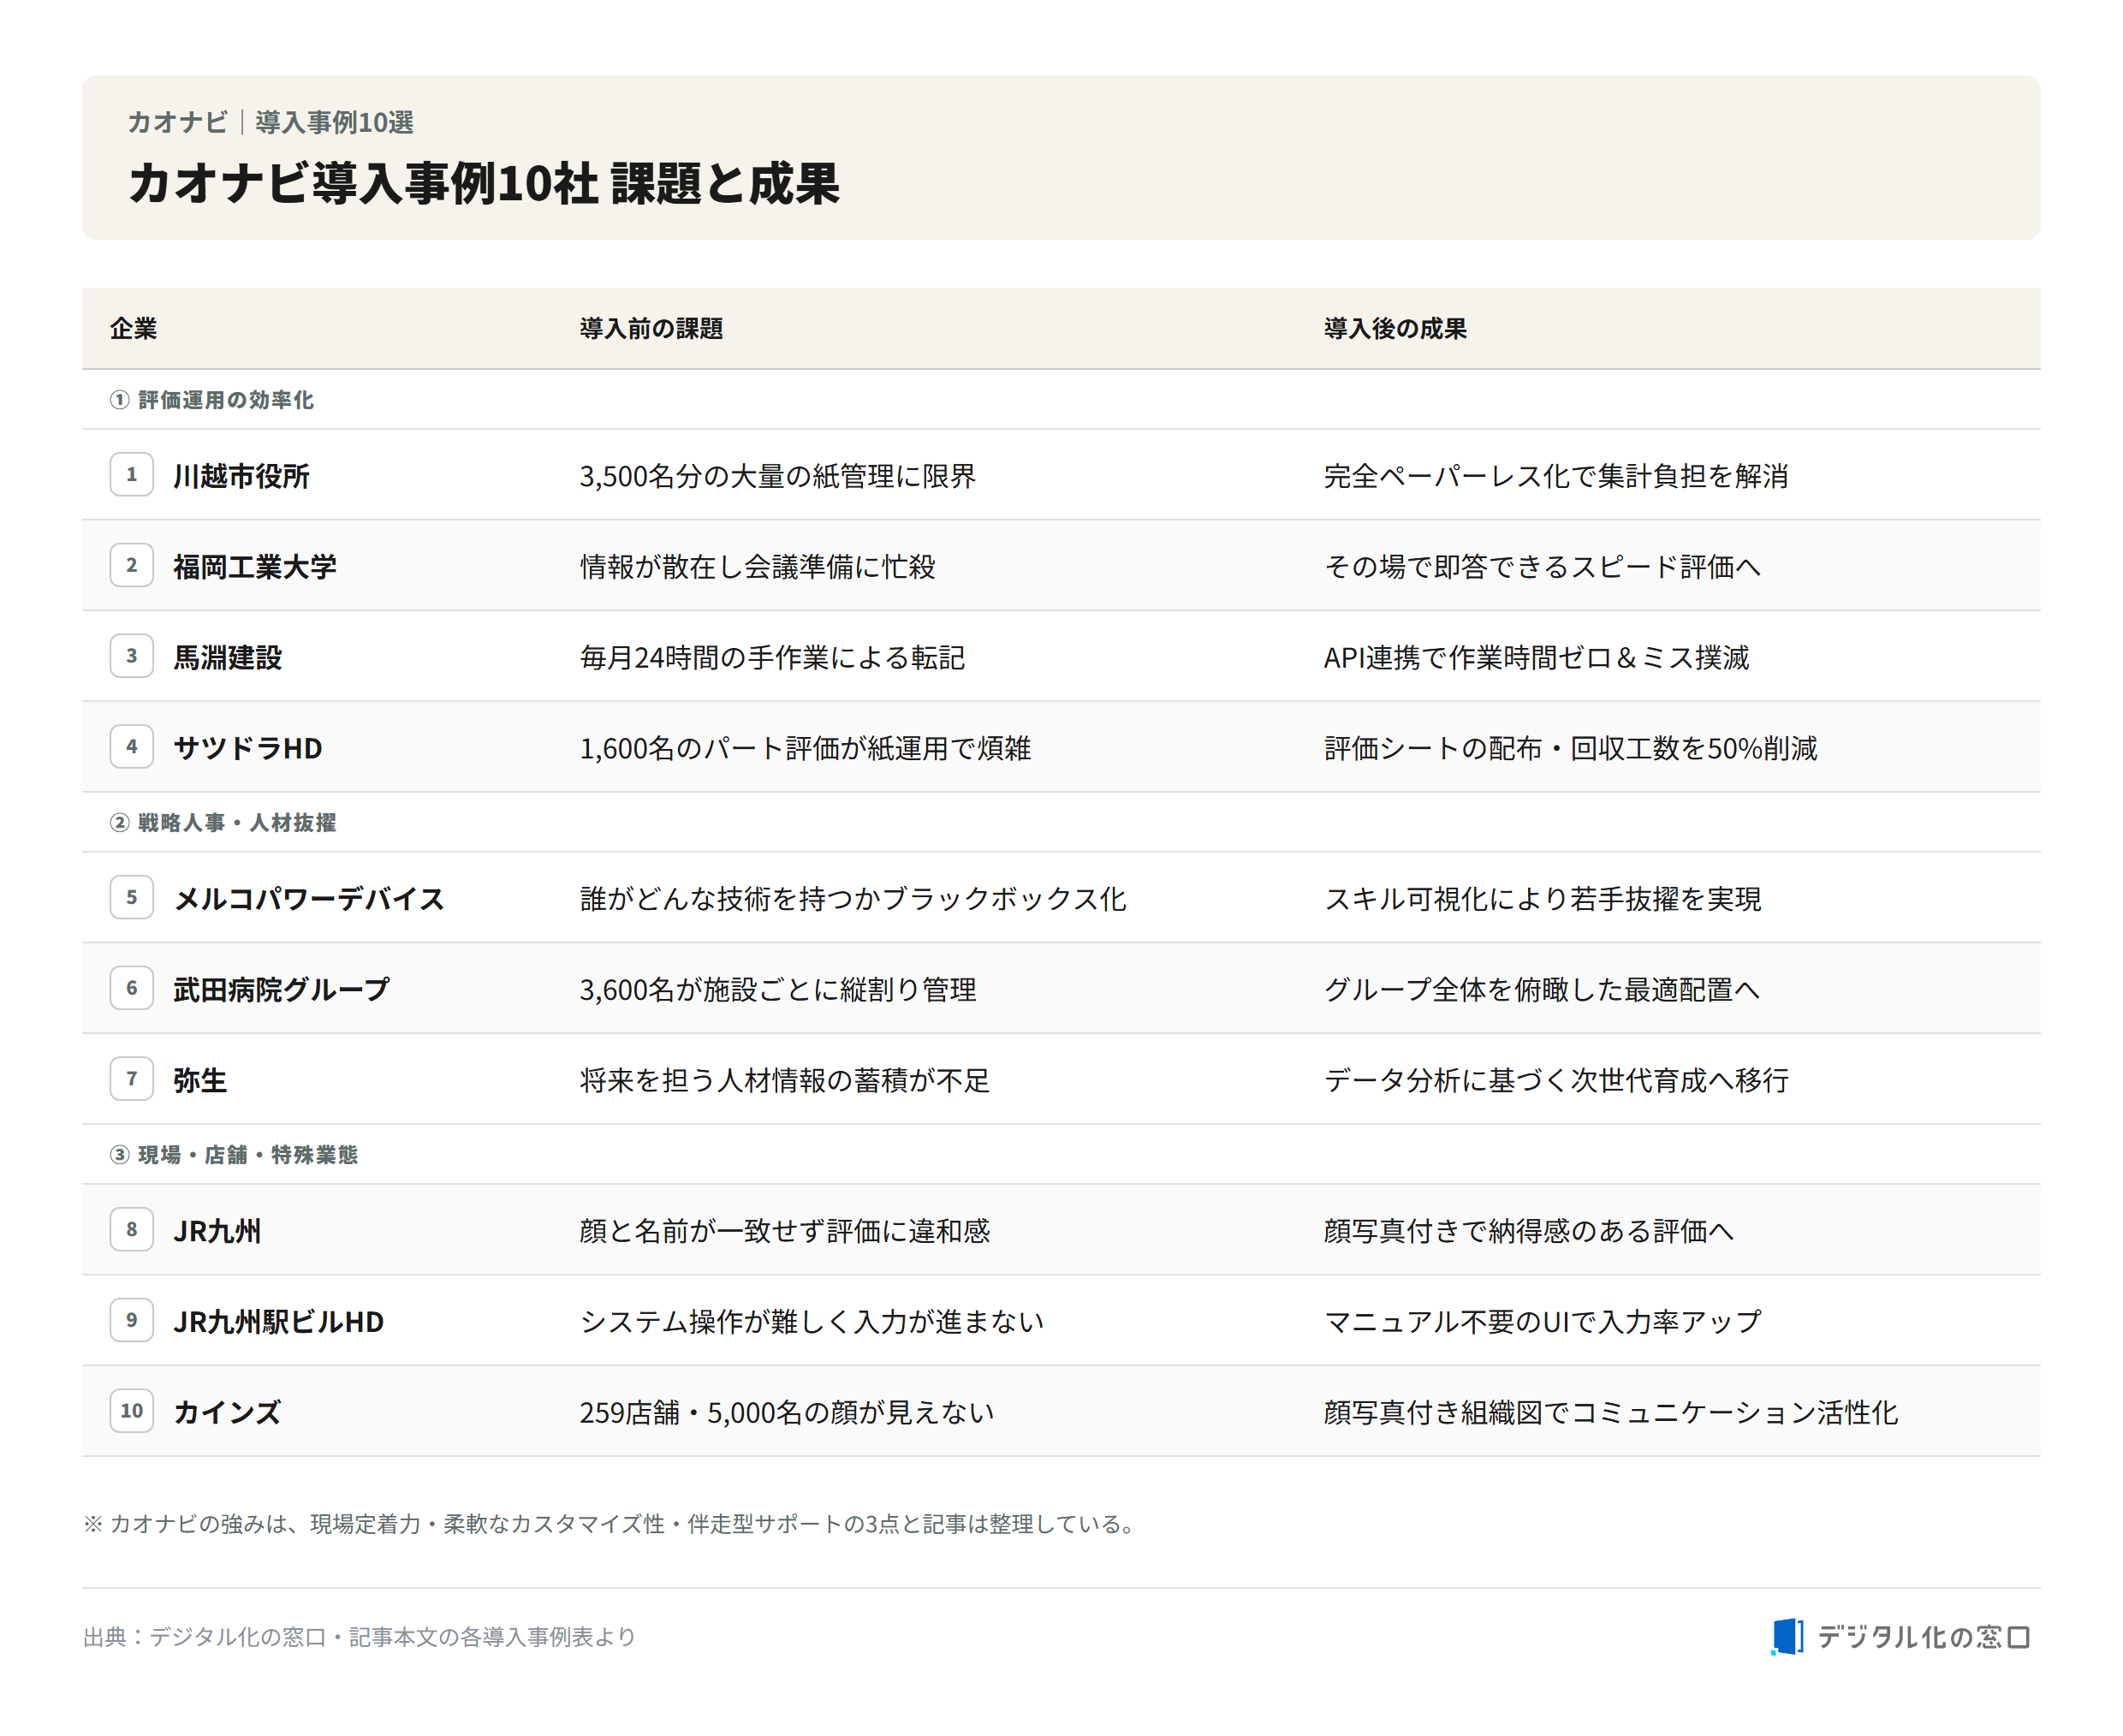The width and height of the screenshot is (2123, 1736).
Task: Select section label ② 戦略人事・人材抜擢
Action: tap(222, 822)
